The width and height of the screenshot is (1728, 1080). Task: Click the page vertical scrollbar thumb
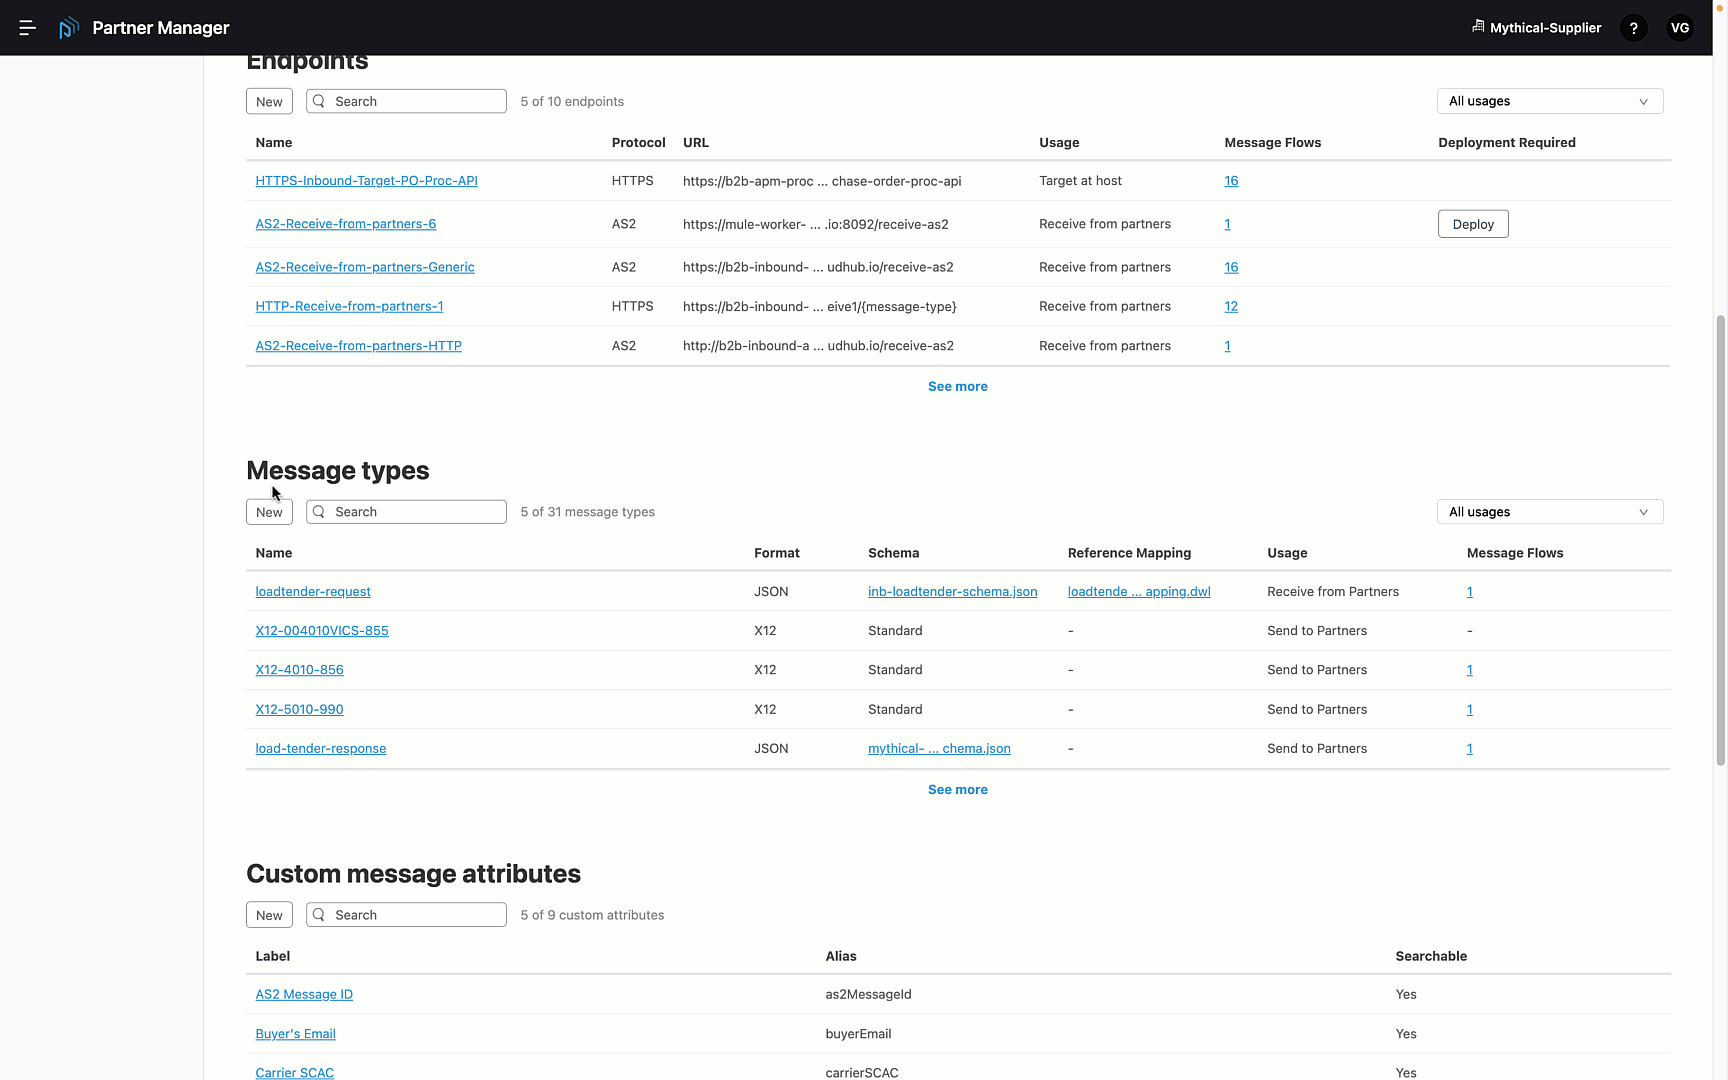1720,540
